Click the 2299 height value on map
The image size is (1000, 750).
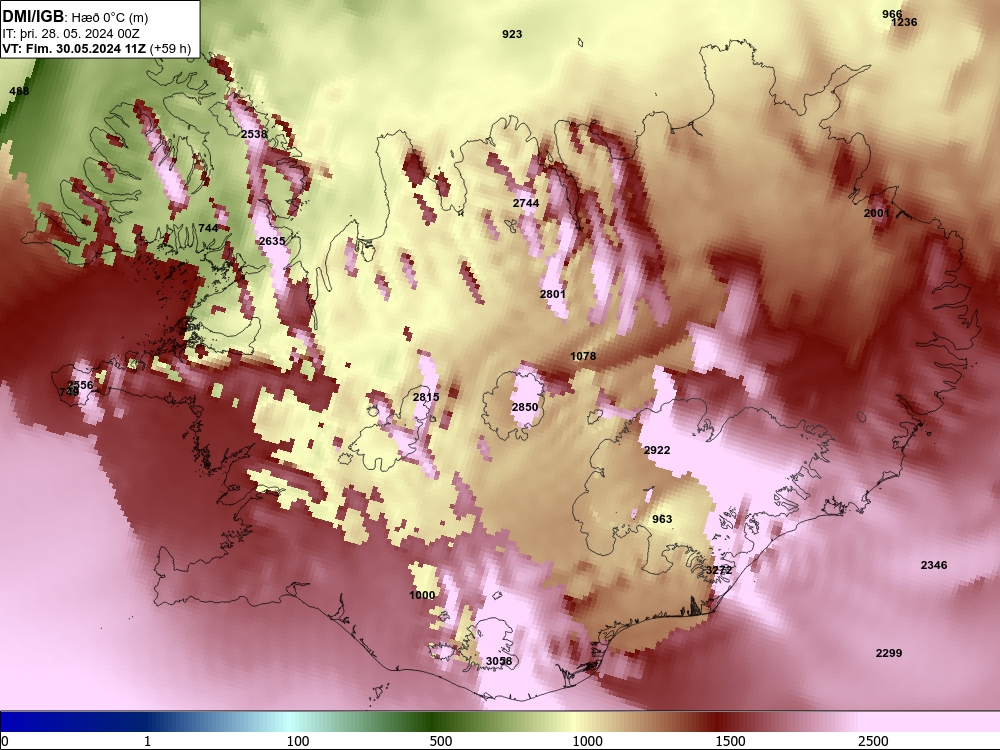tap(889, 653)
